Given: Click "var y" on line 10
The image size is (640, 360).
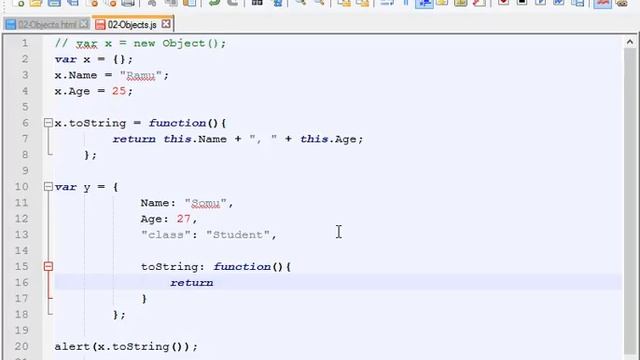Looking at the screenshot, I should [73, 187].
